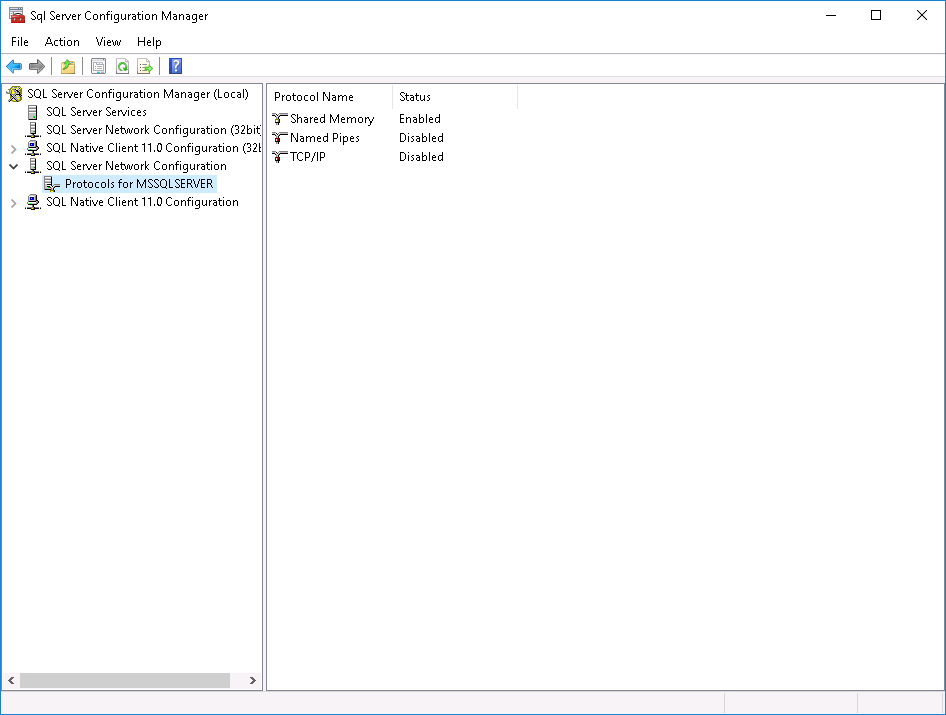This screenshot has height=715, width=946.
Task: Click the SQL Server Configuration Manager root icon
Action: click(15, 94)
